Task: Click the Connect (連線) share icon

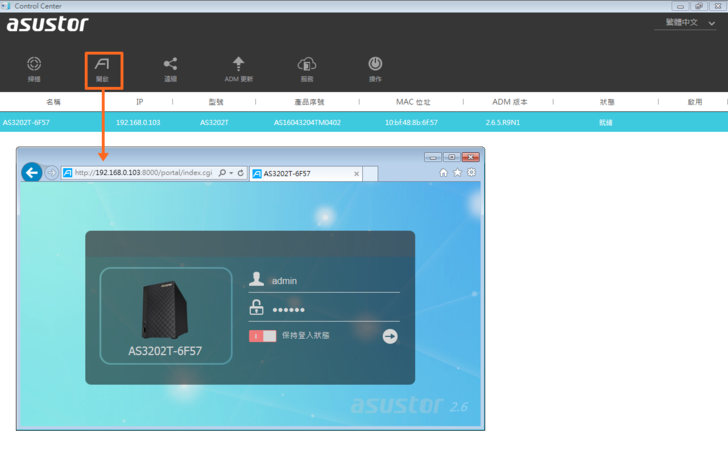Action: [x=170, y=68]
